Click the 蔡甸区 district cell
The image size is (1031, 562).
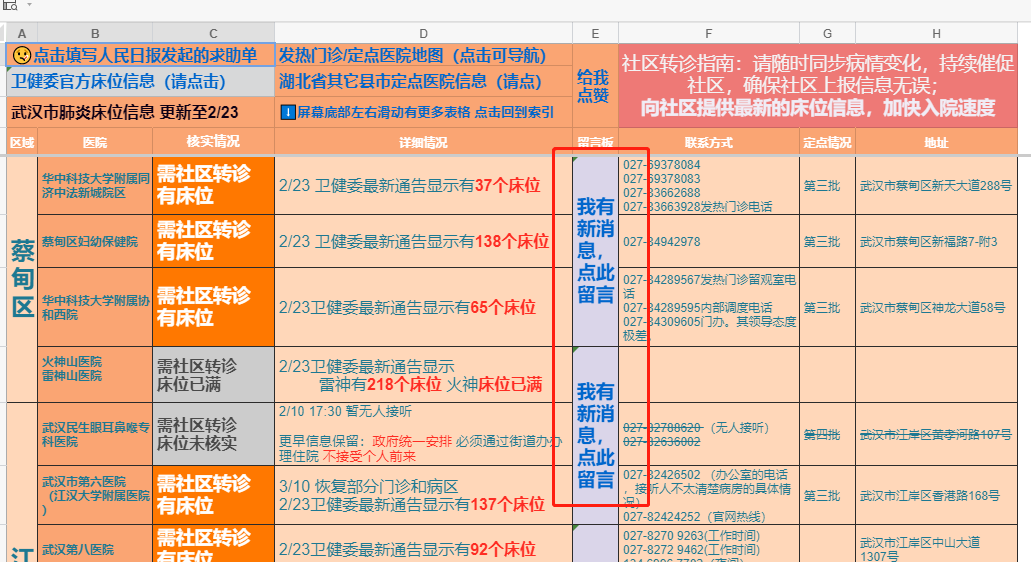click(x=22, y=279)
